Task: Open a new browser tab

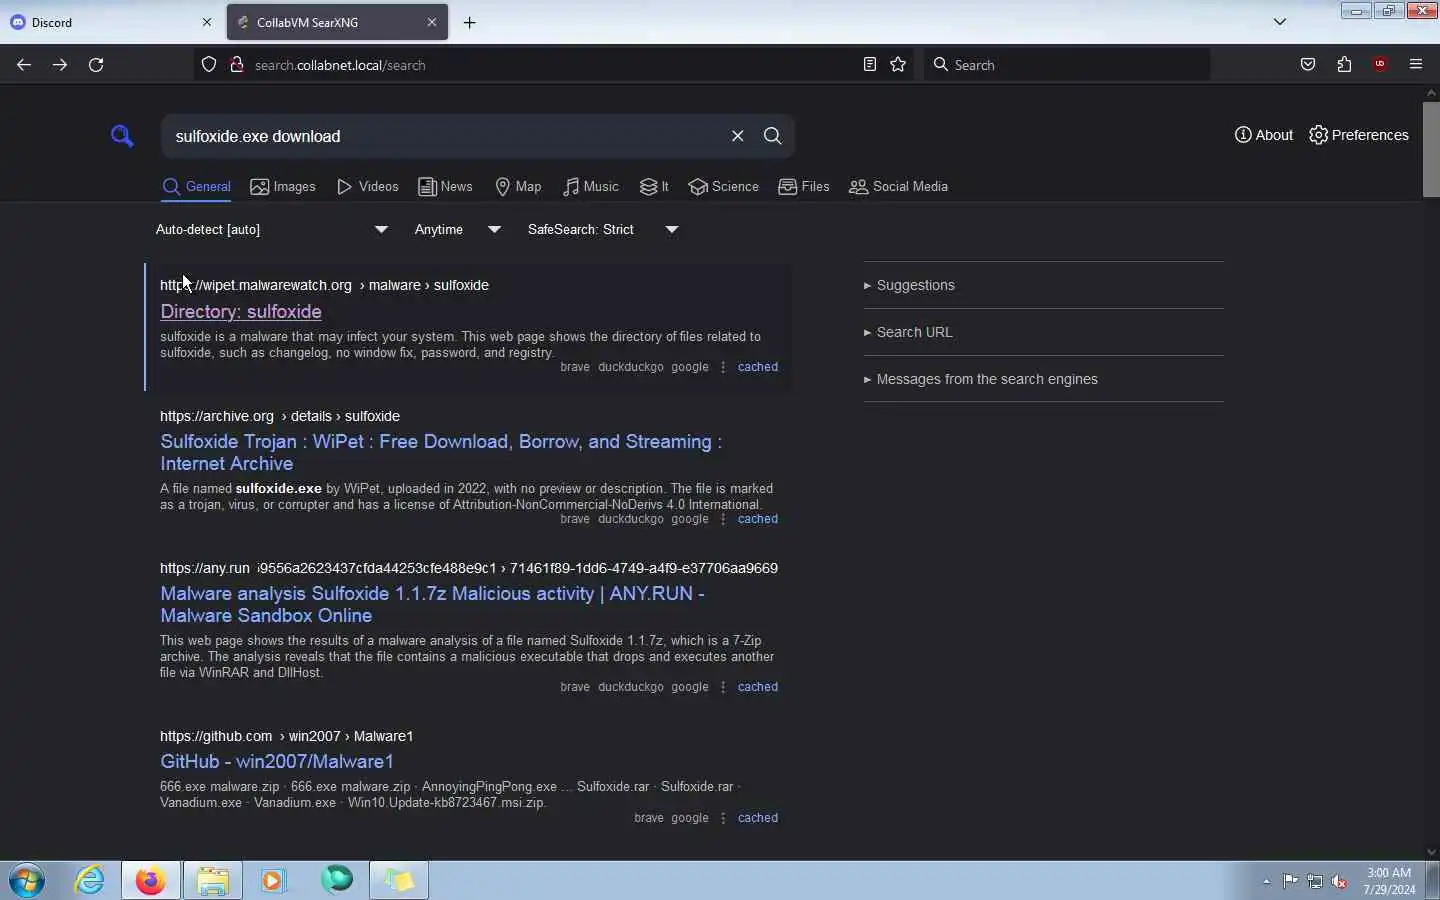Action: click(470, 22)
